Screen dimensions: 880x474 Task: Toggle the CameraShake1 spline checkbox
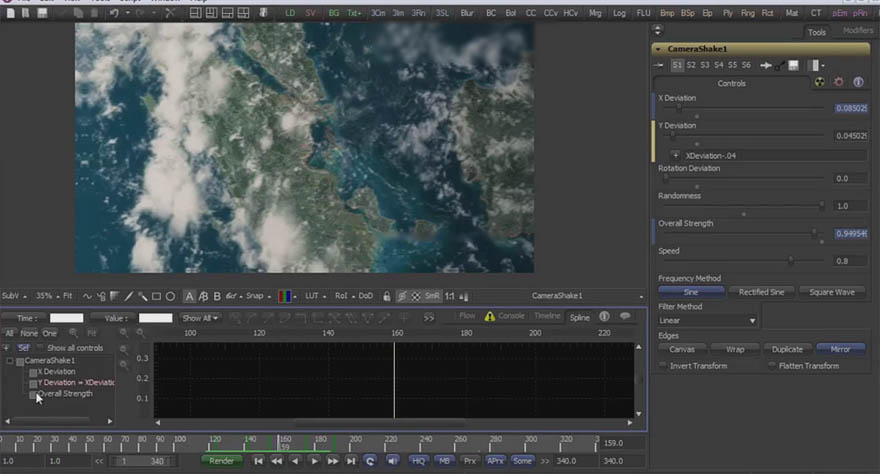(20, 361)
